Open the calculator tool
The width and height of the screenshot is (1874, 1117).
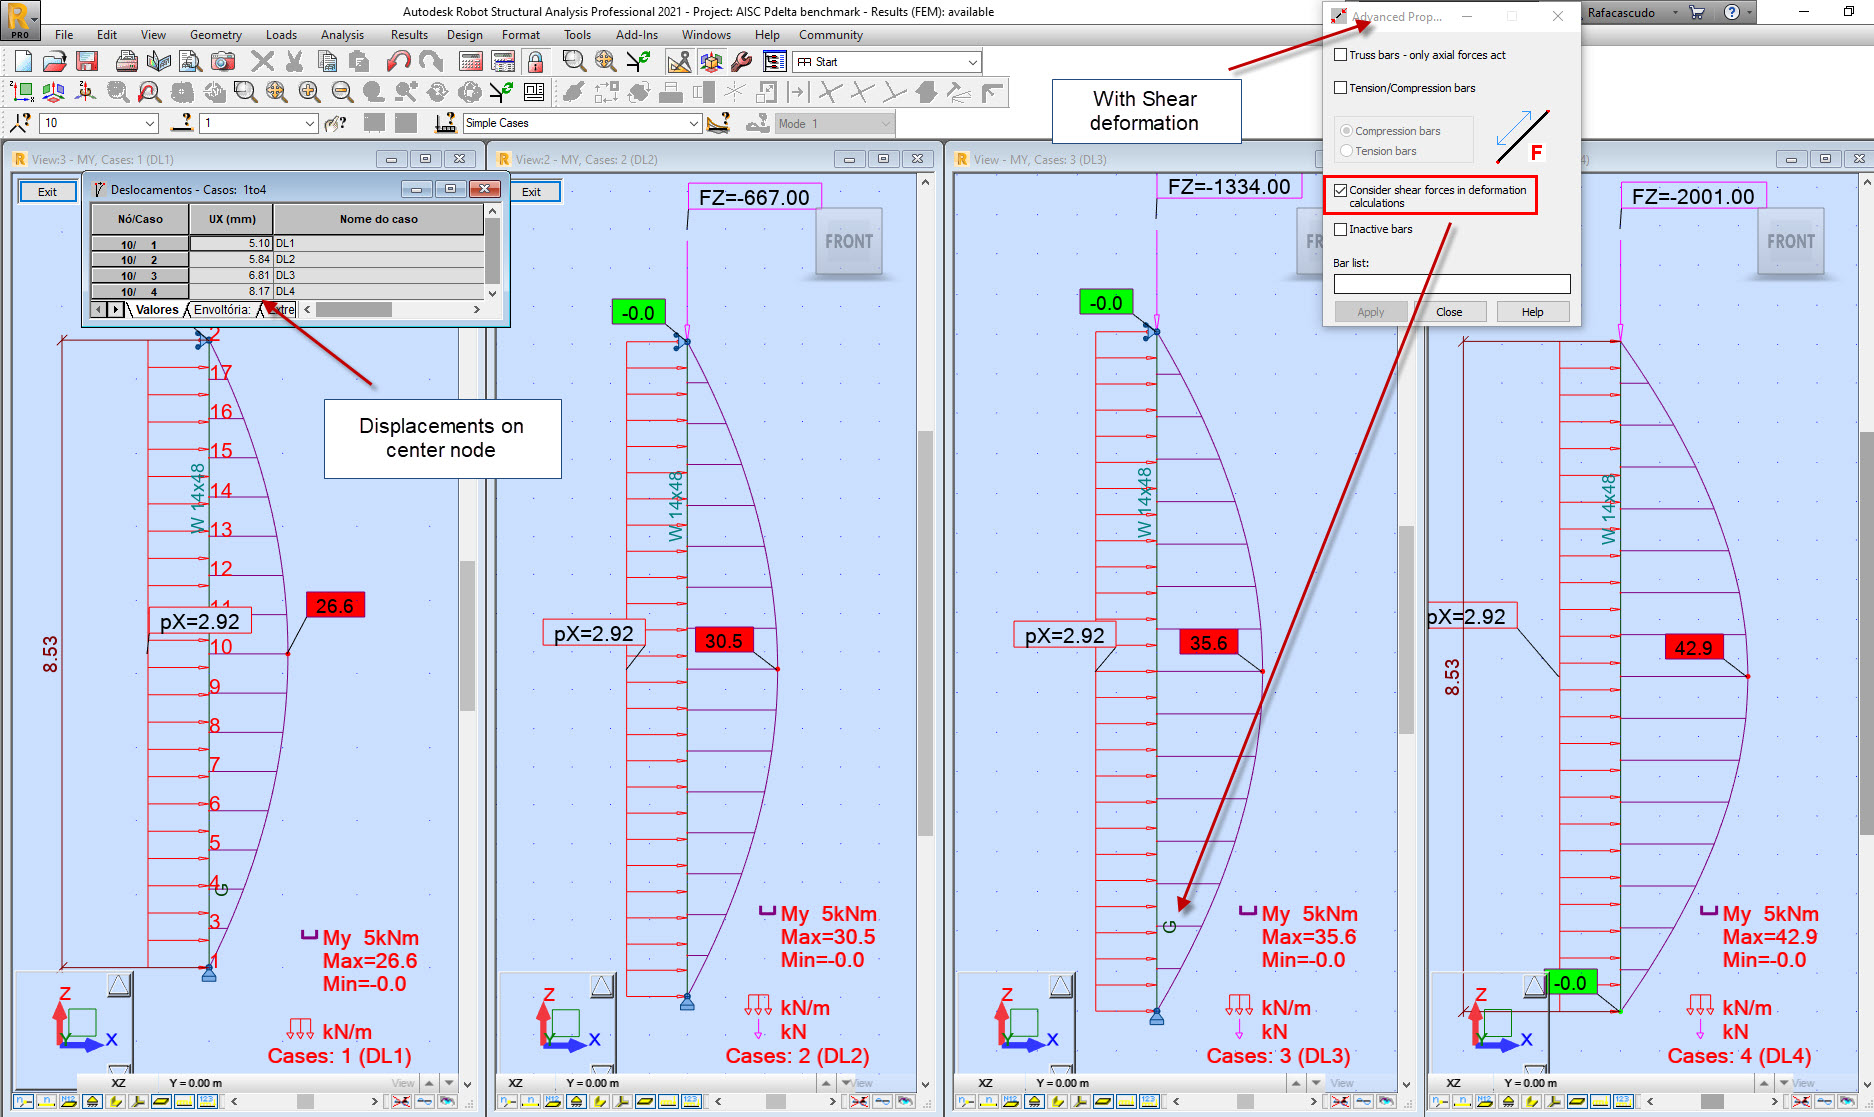[x=471, y=61]
